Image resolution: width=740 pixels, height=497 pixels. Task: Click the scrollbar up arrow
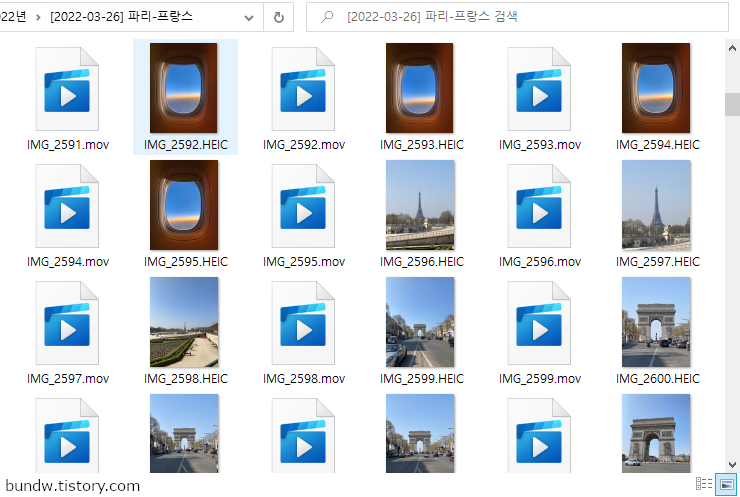coord(732,48)
